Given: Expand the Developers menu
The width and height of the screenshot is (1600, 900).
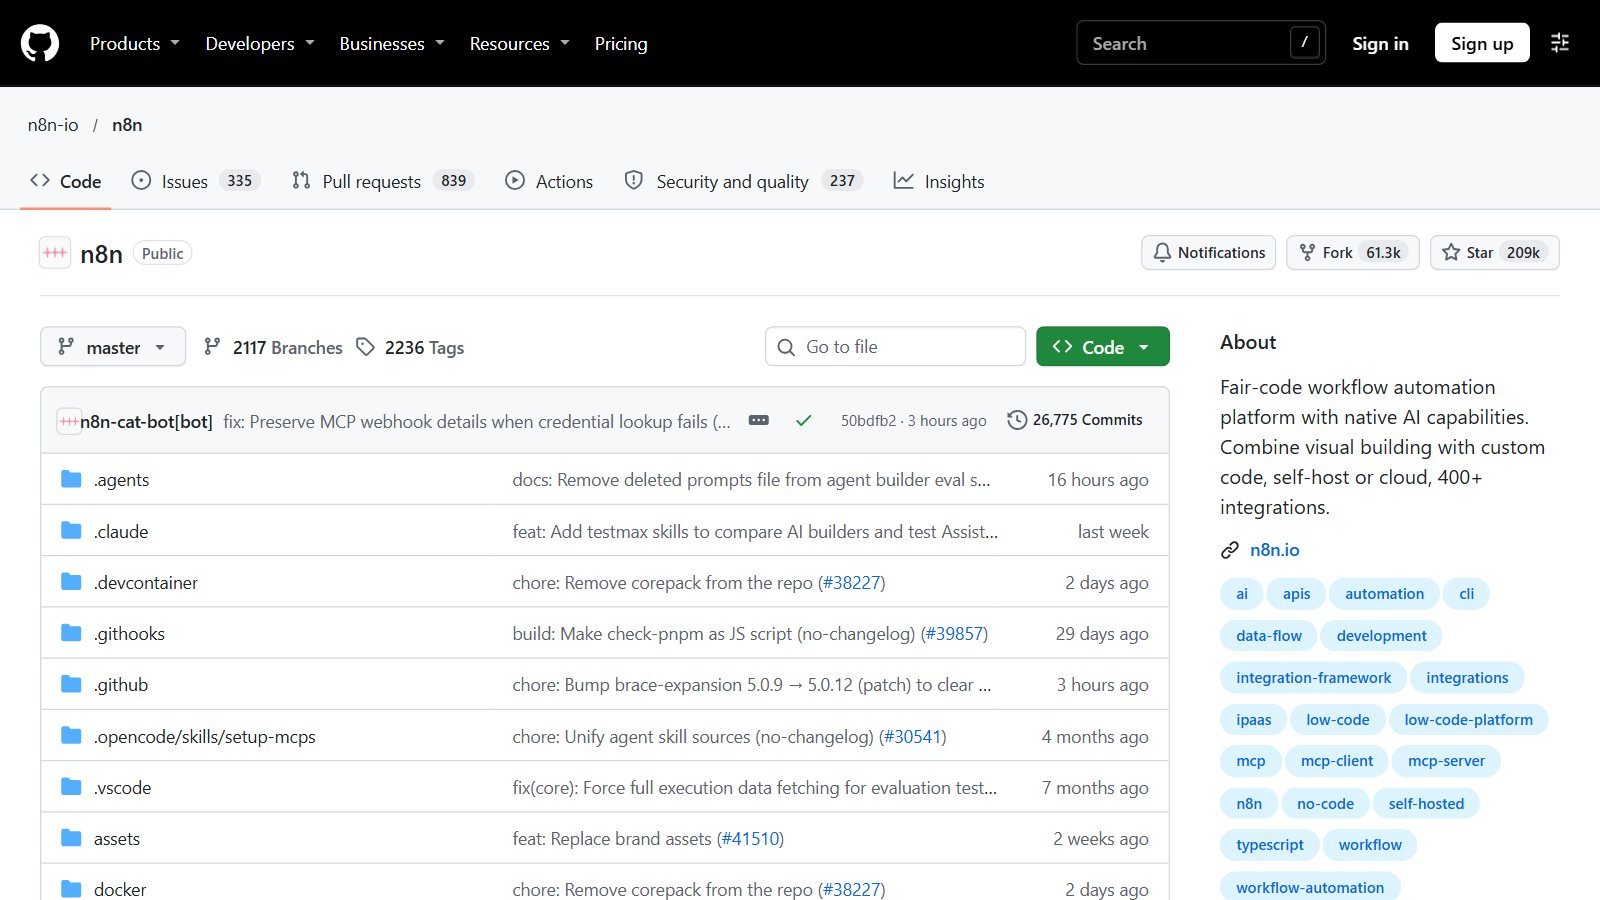Looking at the screenshot, I should tap(260, 43).
